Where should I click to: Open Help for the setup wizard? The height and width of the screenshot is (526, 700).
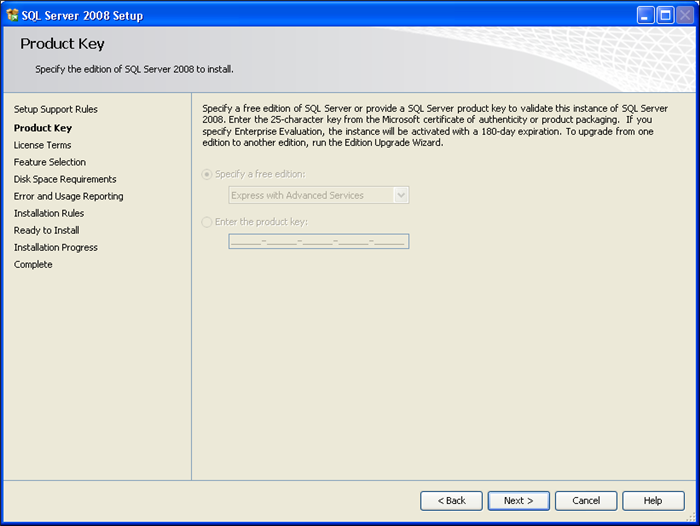click(x=653, y=501)
